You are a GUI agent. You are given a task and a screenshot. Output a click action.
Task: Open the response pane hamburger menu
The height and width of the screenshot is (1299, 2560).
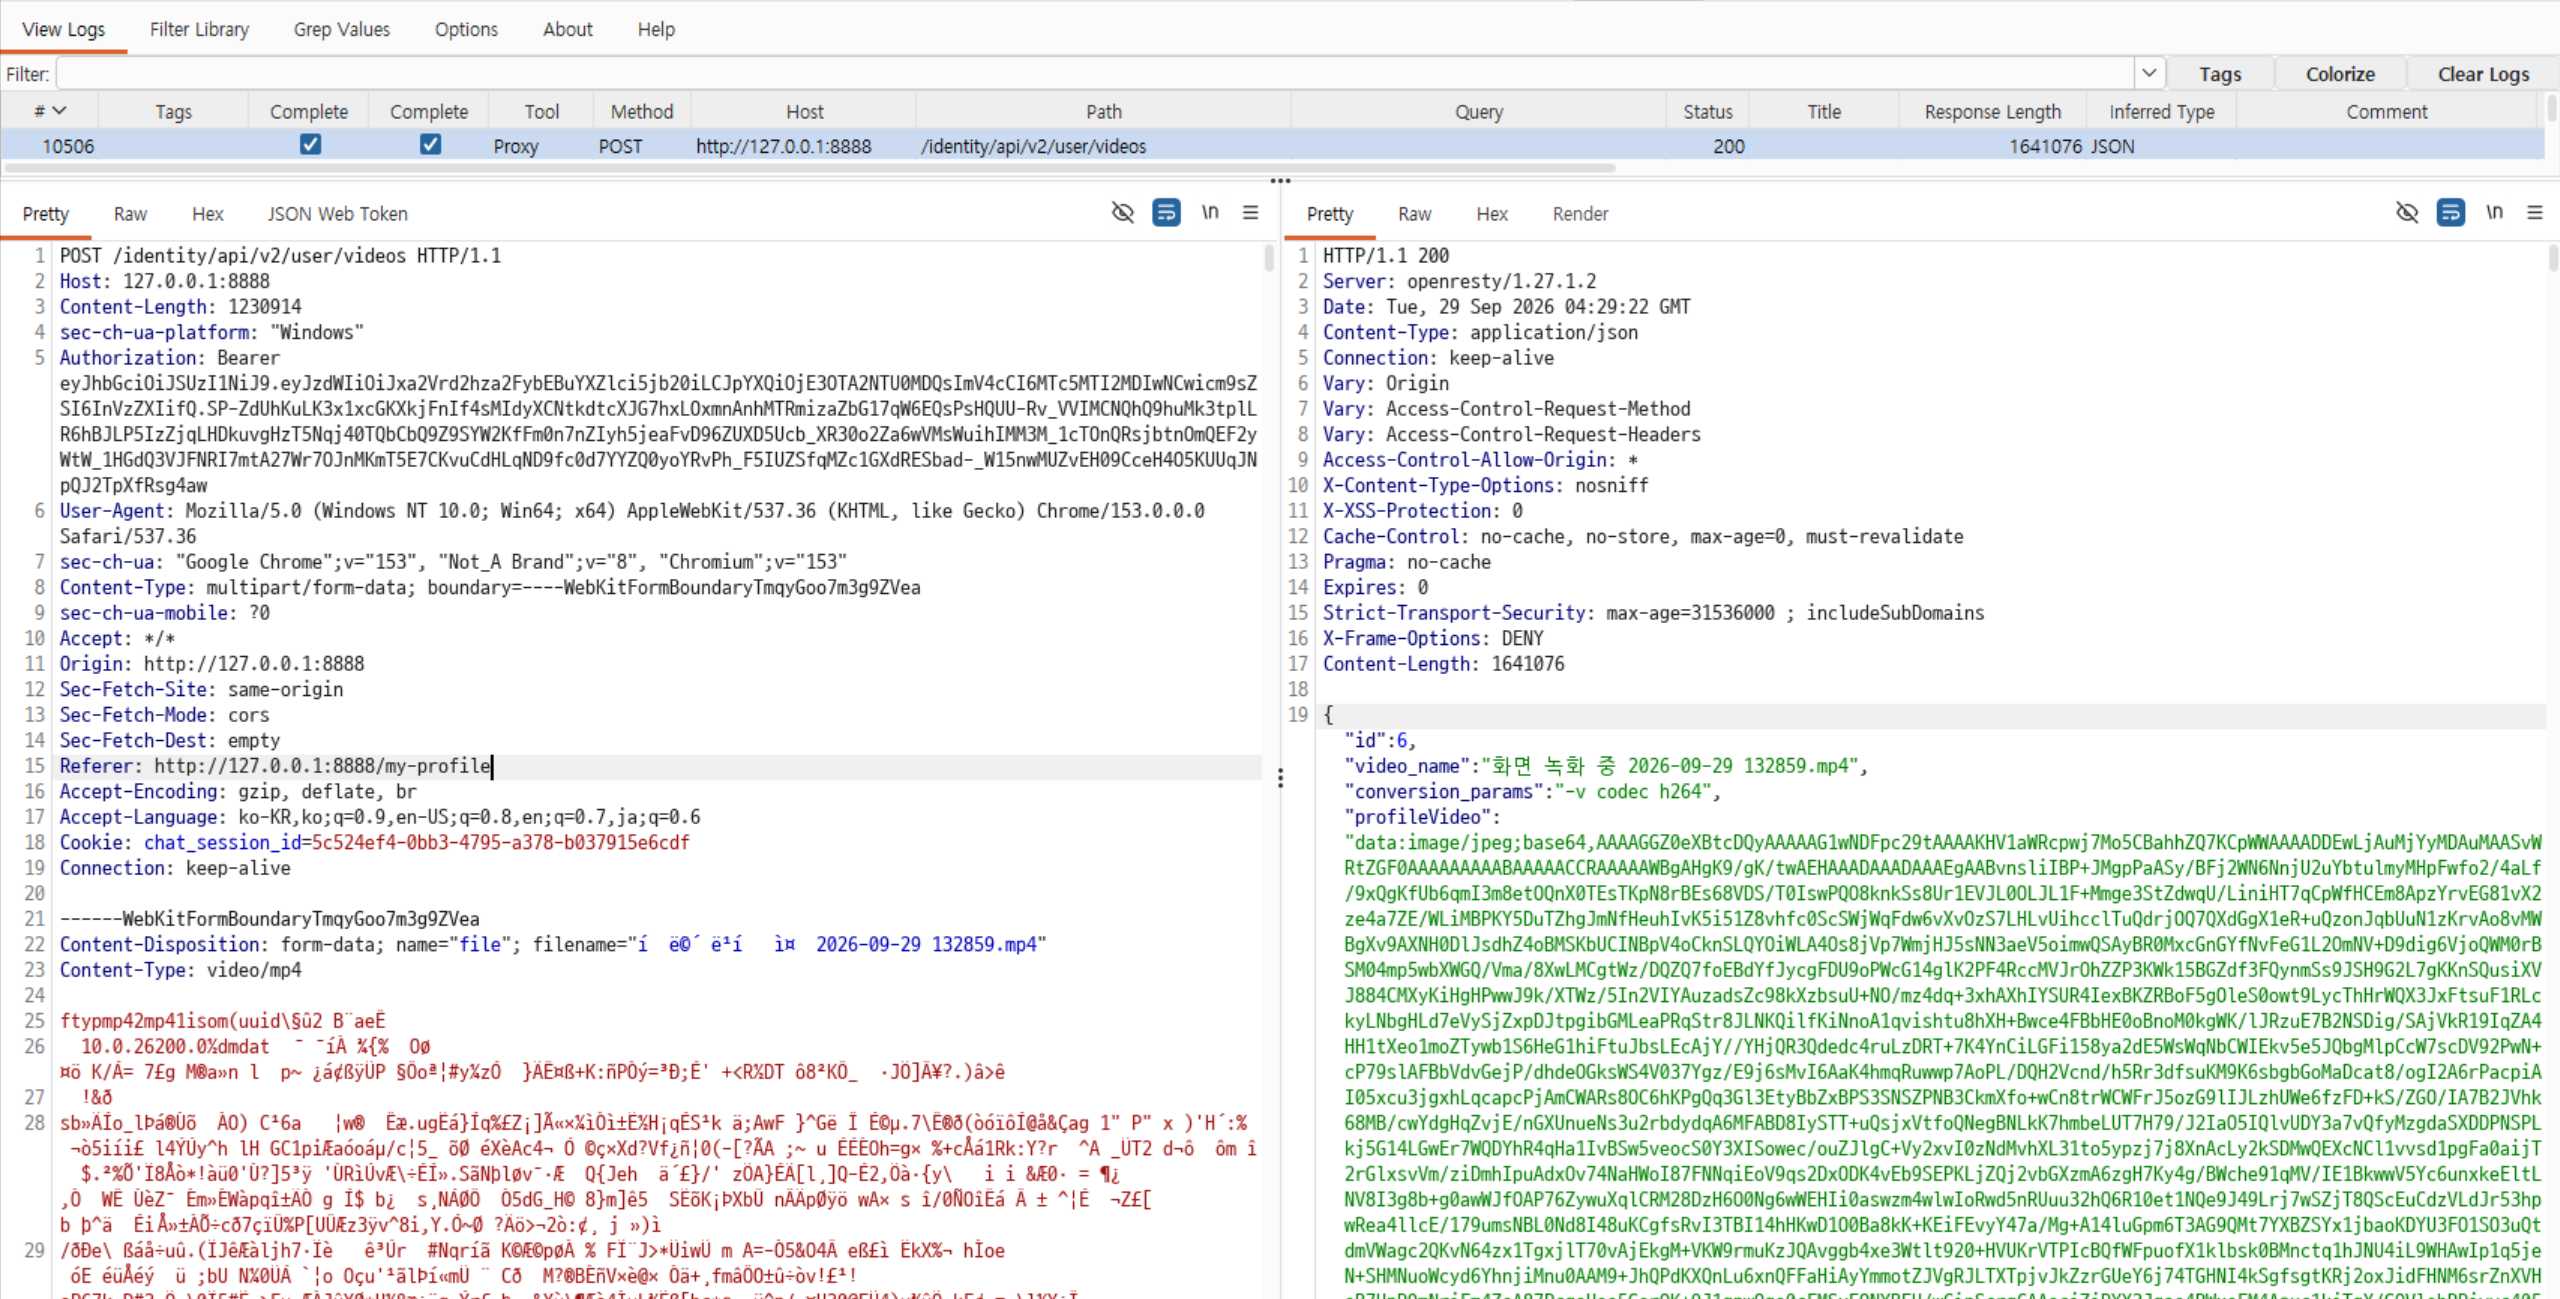(2534, 212)
